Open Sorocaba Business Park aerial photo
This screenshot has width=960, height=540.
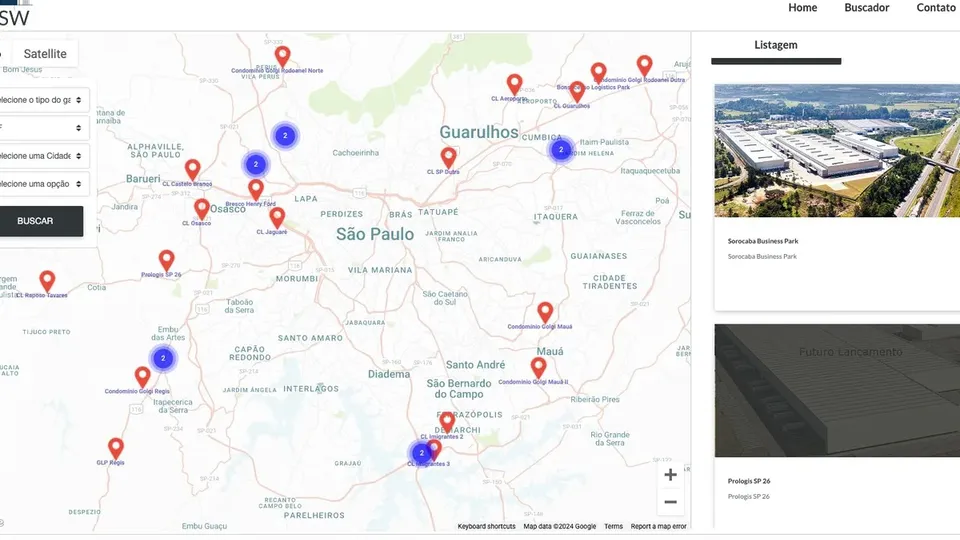point(837,150)
